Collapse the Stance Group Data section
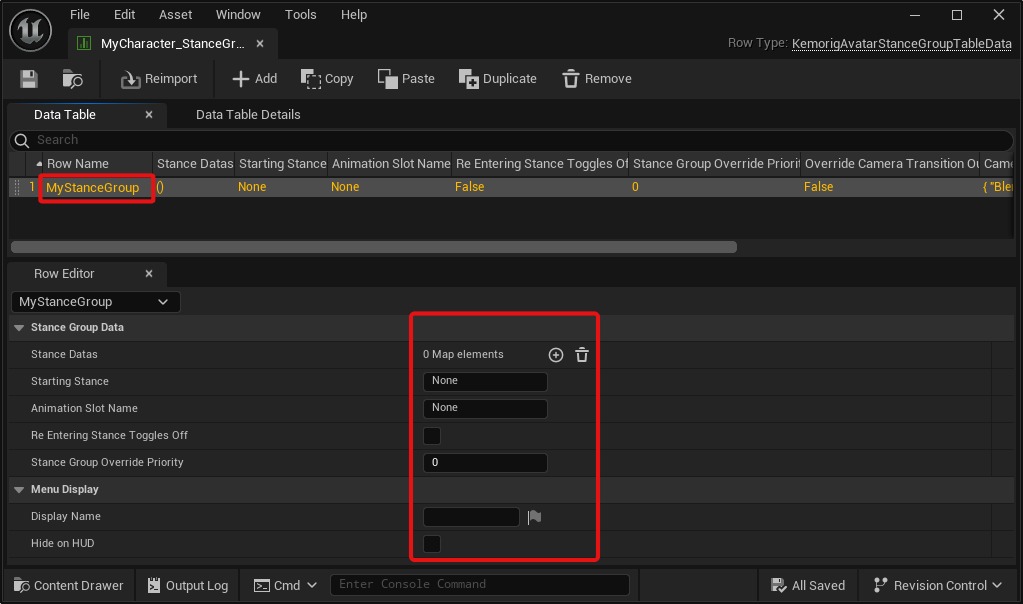The width and height of the screenshot is (1023, 604). (x=19, y=328)
